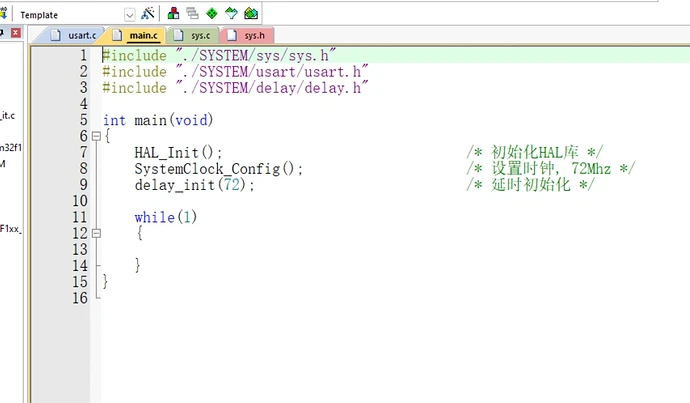Switch to the usart.c tab

[80, 36]
